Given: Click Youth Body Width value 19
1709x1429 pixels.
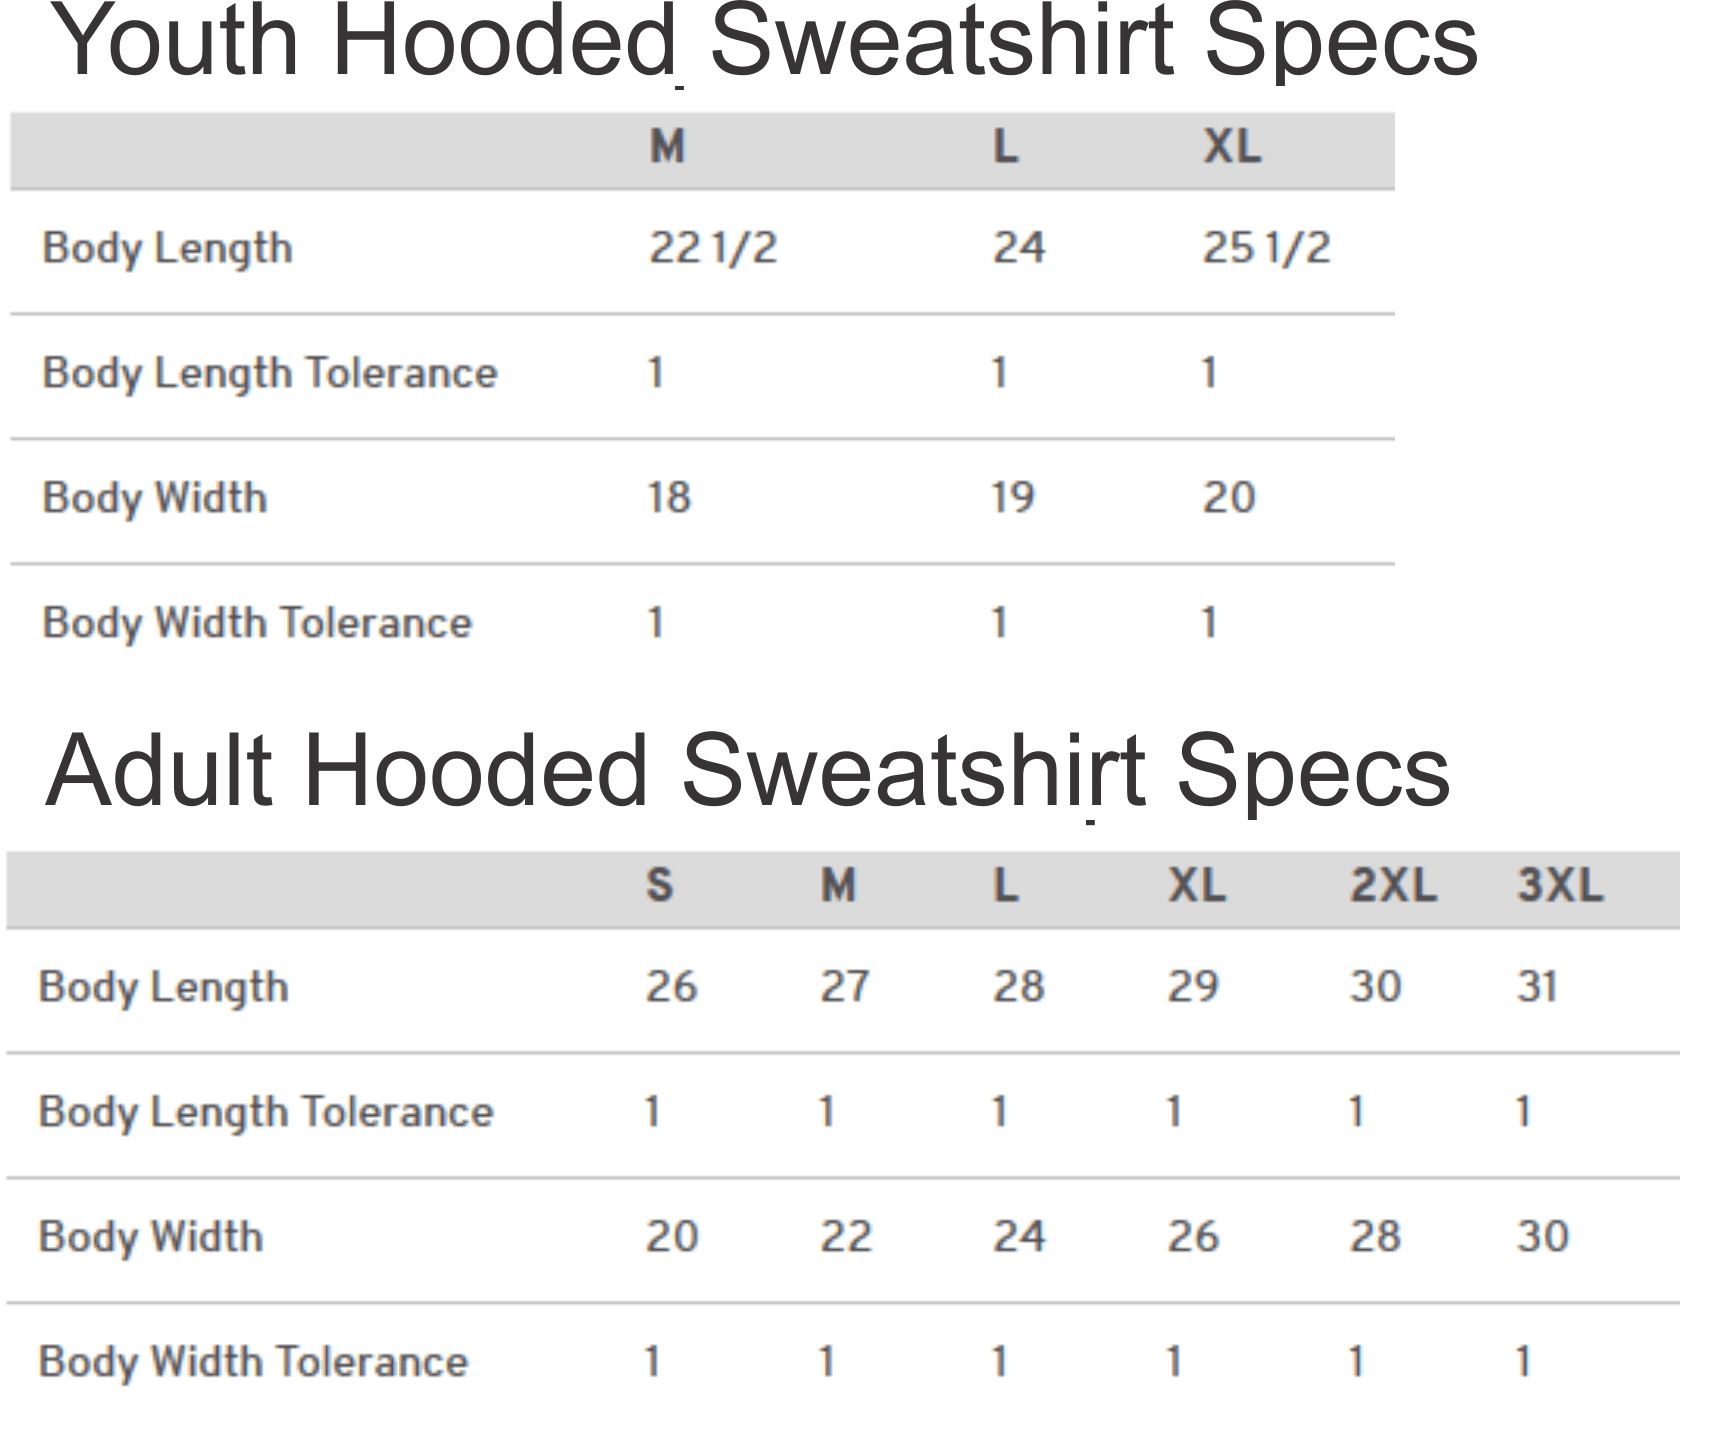Looking at the screenshot, I should point(1012,498).
